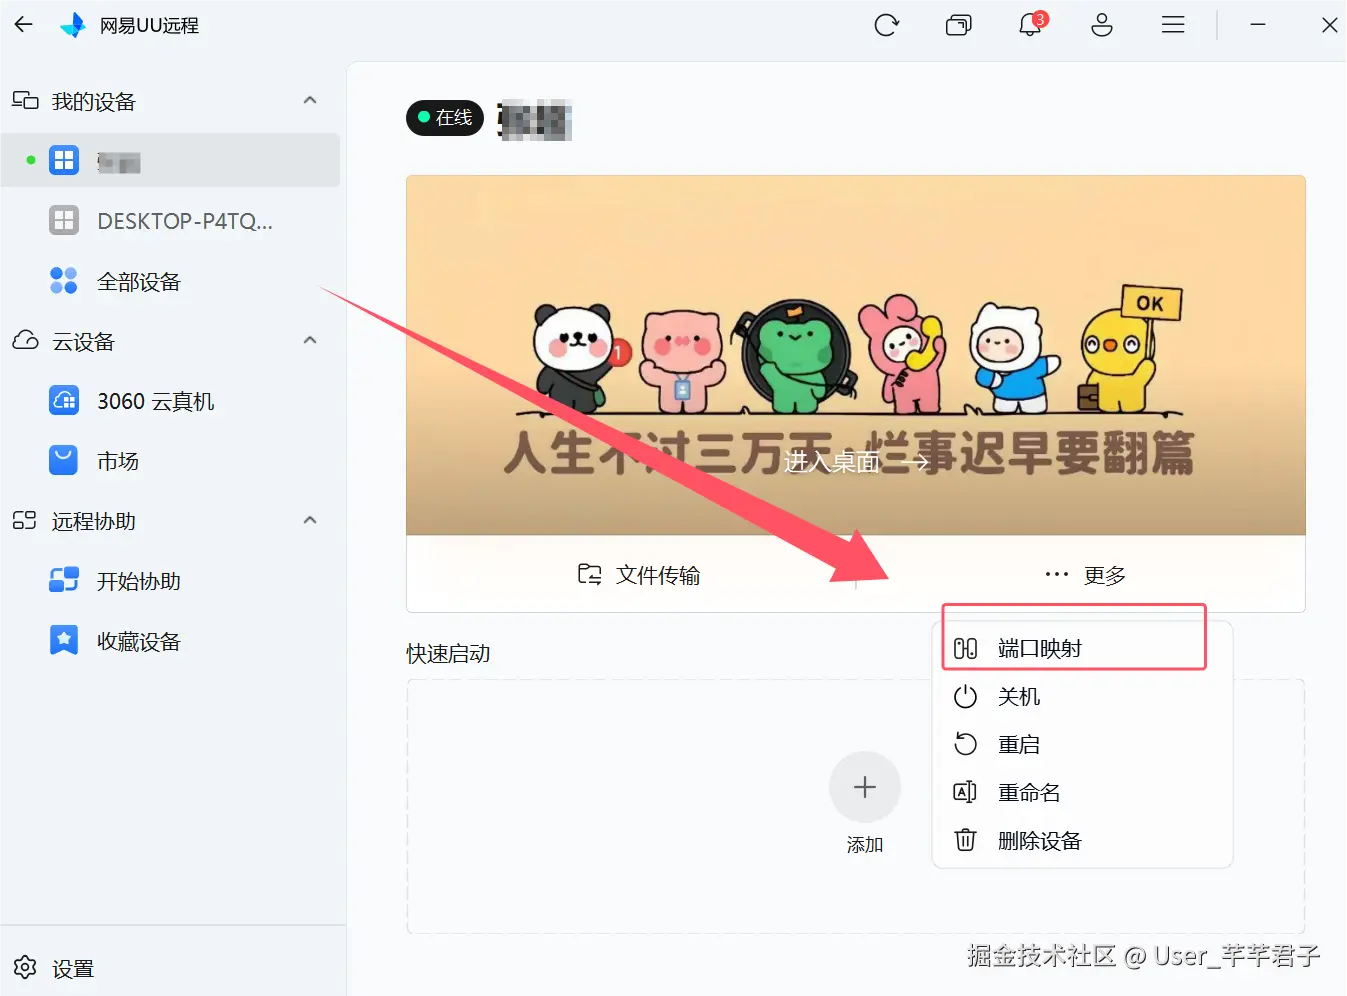Viewport: 1347px width, 996px height.
Task: Click the 在线 status badge
Action: [x=445, y=117]
